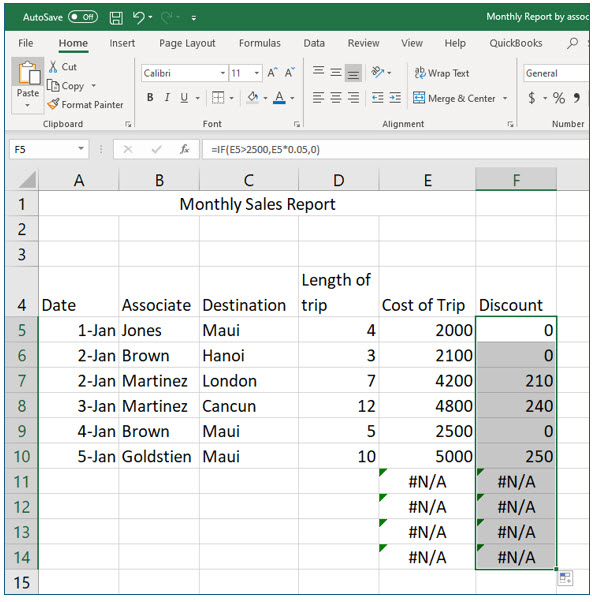Open the Calibri font name dropdown
The height and width of the screenshot is (602, 592).
click(222, 73)
